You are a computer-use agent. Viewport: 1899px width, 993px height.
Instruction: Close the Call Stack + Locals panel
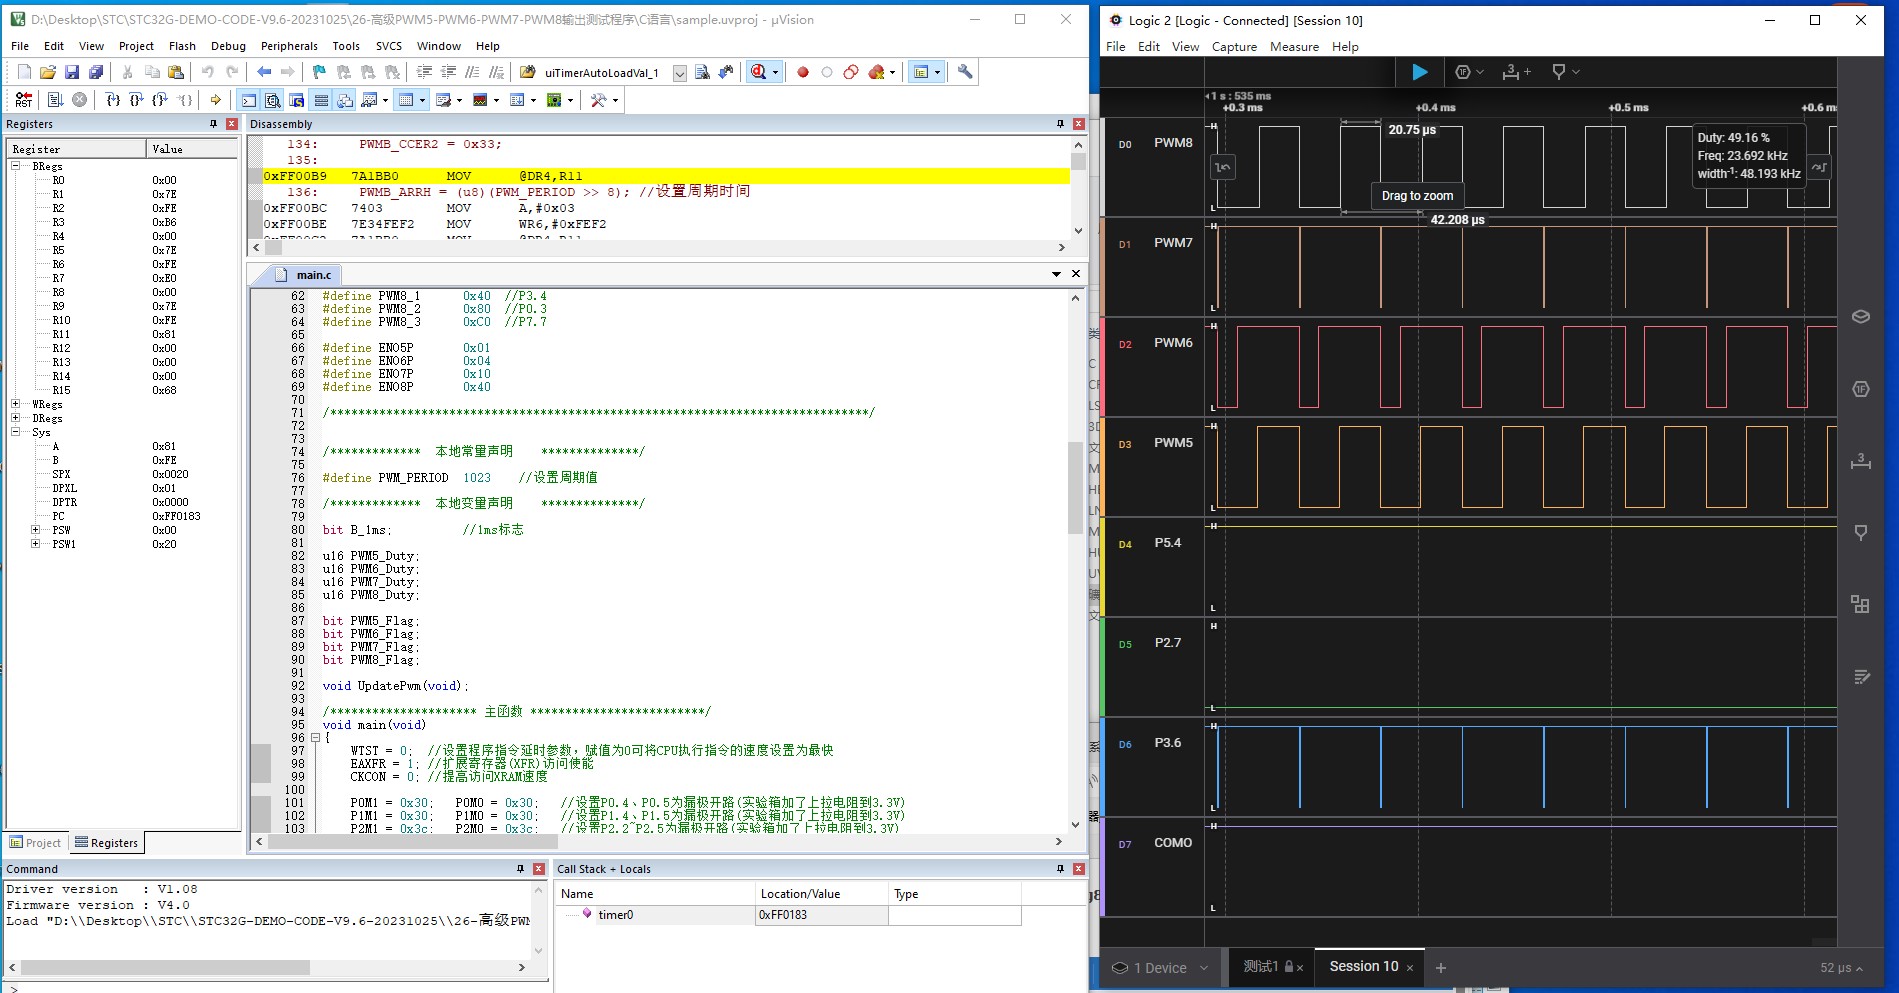1079,869
